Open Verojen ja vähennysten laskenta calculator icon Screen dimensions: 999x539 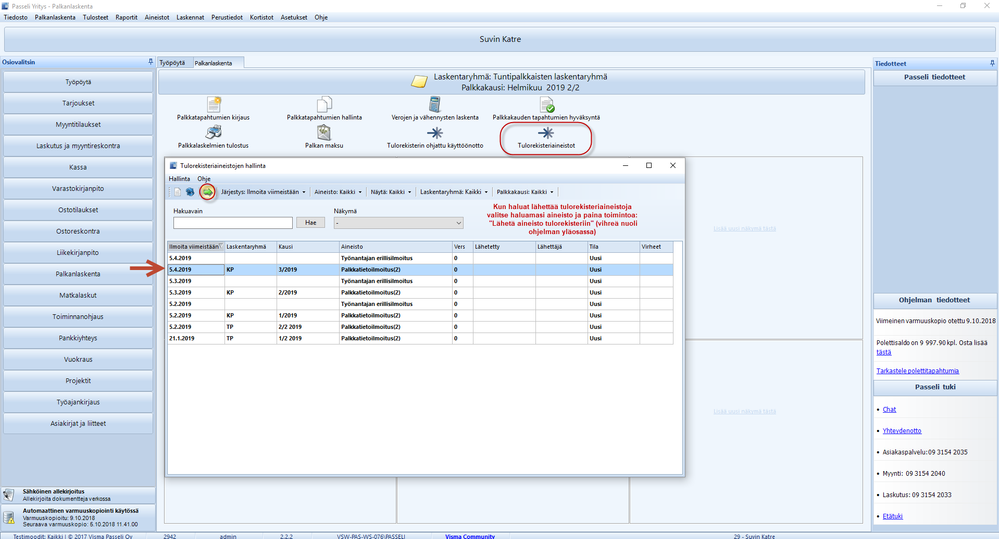435,104
